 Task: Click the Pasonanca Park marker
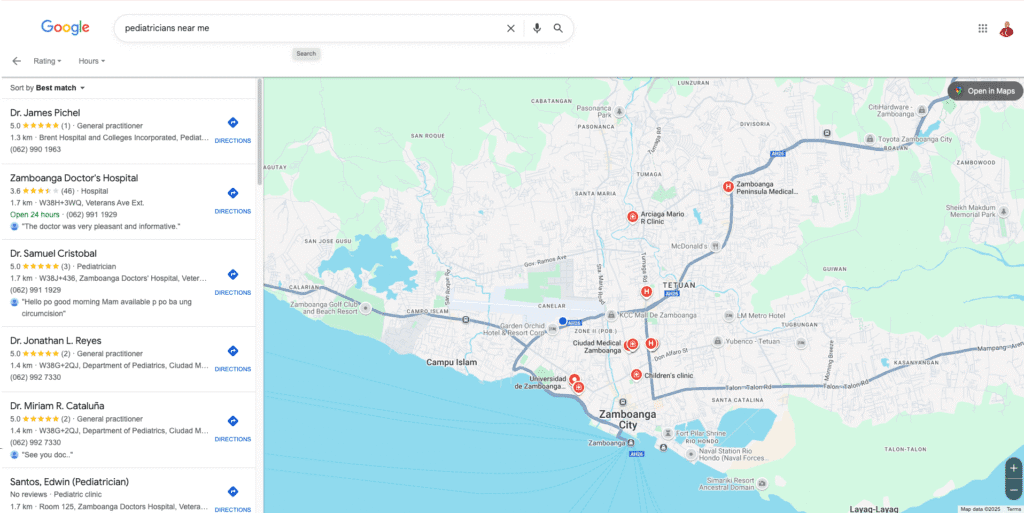pyautogui.click(x=620, y=112)
